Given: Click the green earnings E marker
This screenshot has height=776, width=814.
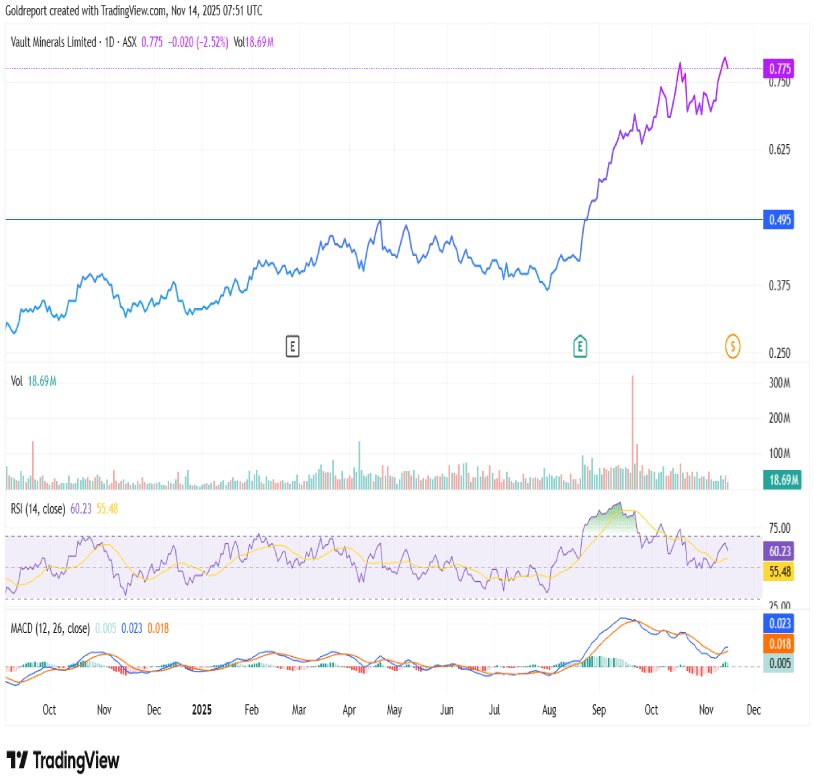Looking at the screenshot, I should tap(579, 346).
